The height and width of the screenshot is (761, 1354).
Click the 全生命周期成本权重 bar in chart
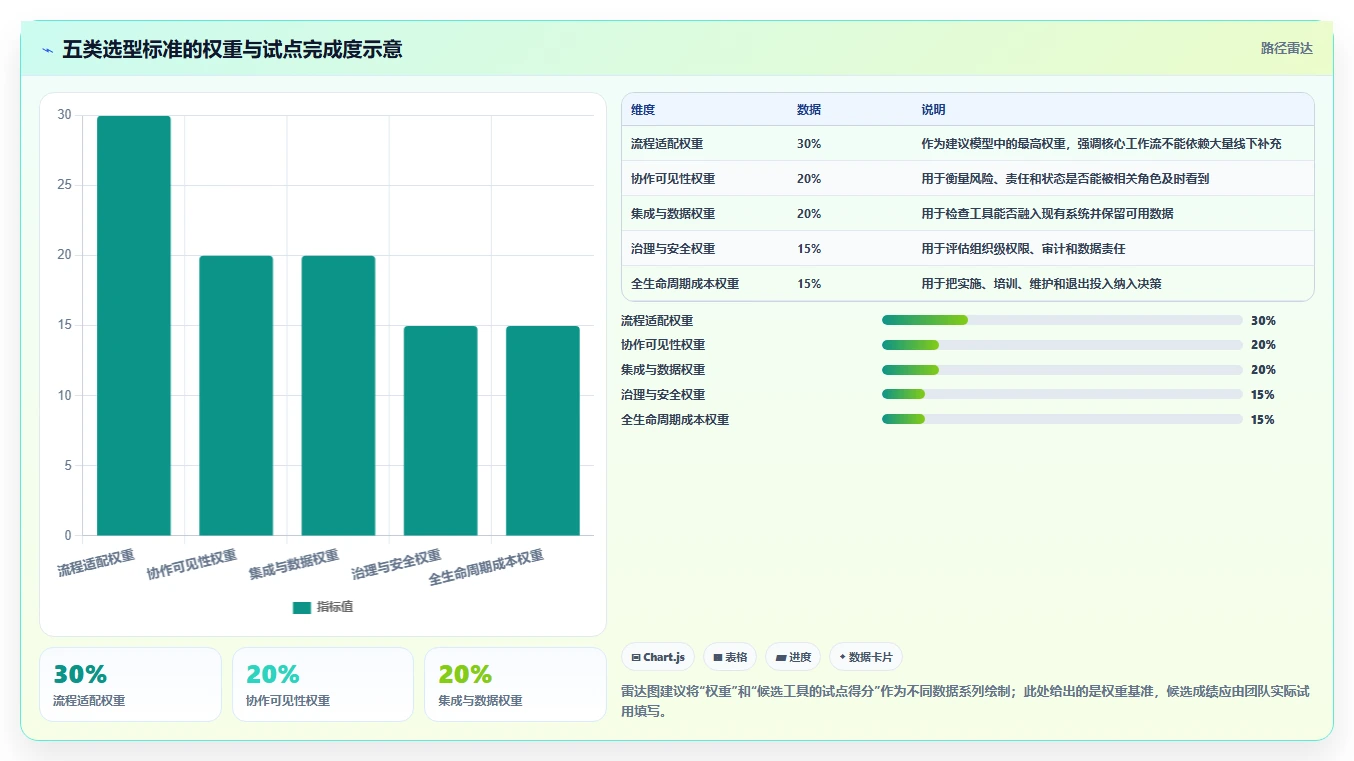pos(543,430)
